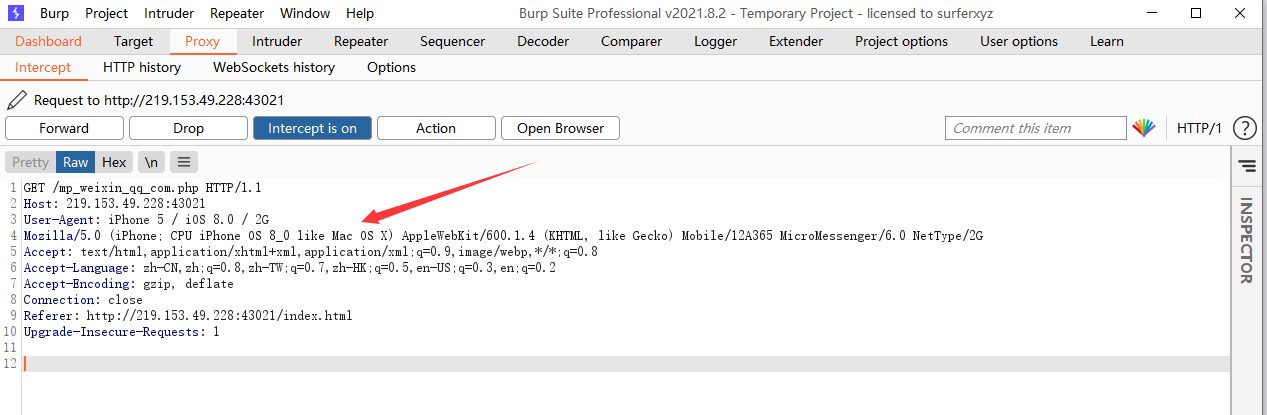Maximize the Burp Suite window
1267x415 pixels.
coord(1197,13)
